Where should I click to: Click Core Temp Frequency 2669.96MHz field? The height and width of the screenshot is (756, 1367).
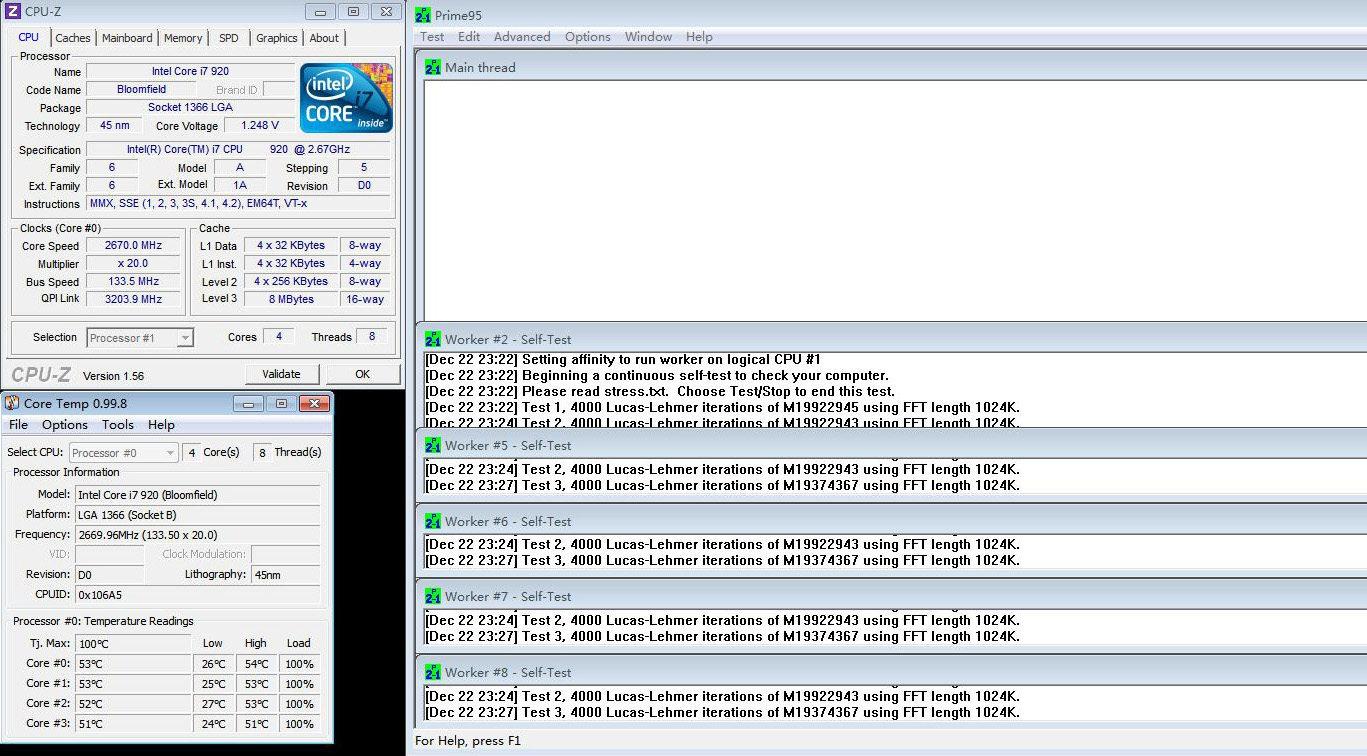click(x=198, y=535)
